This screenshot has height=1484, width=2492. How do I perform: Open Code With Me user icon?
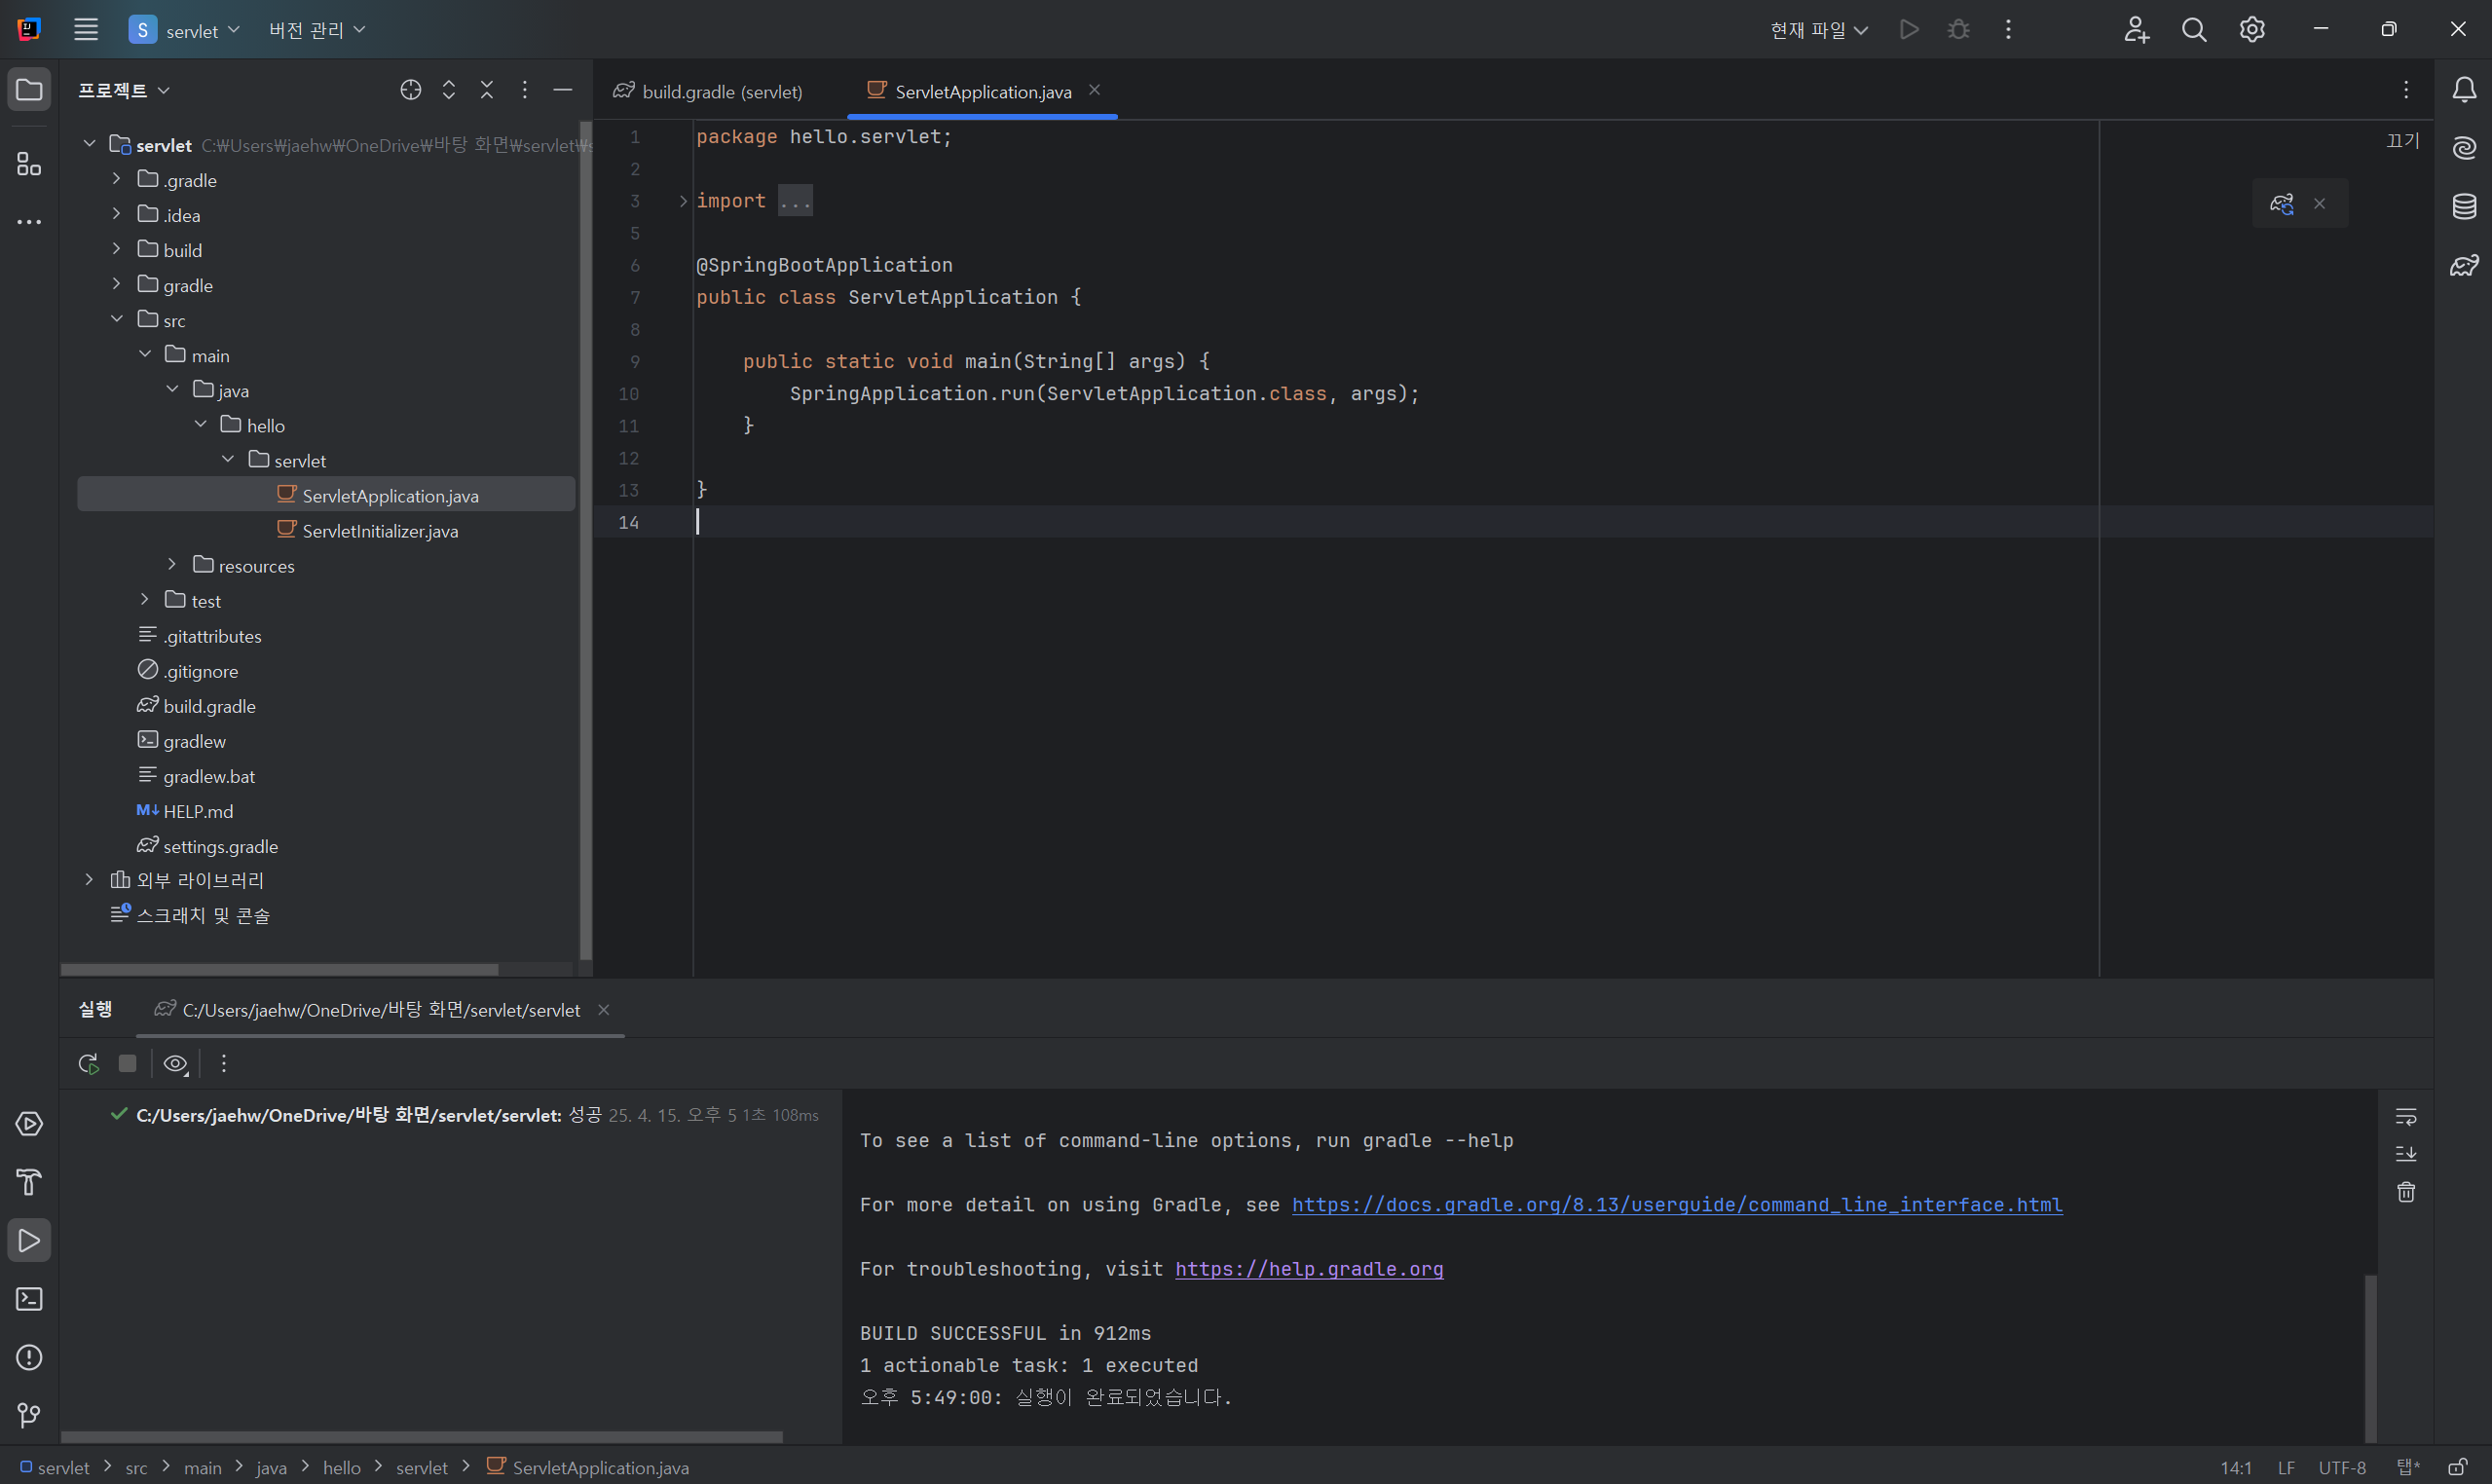pos(2136,30)
